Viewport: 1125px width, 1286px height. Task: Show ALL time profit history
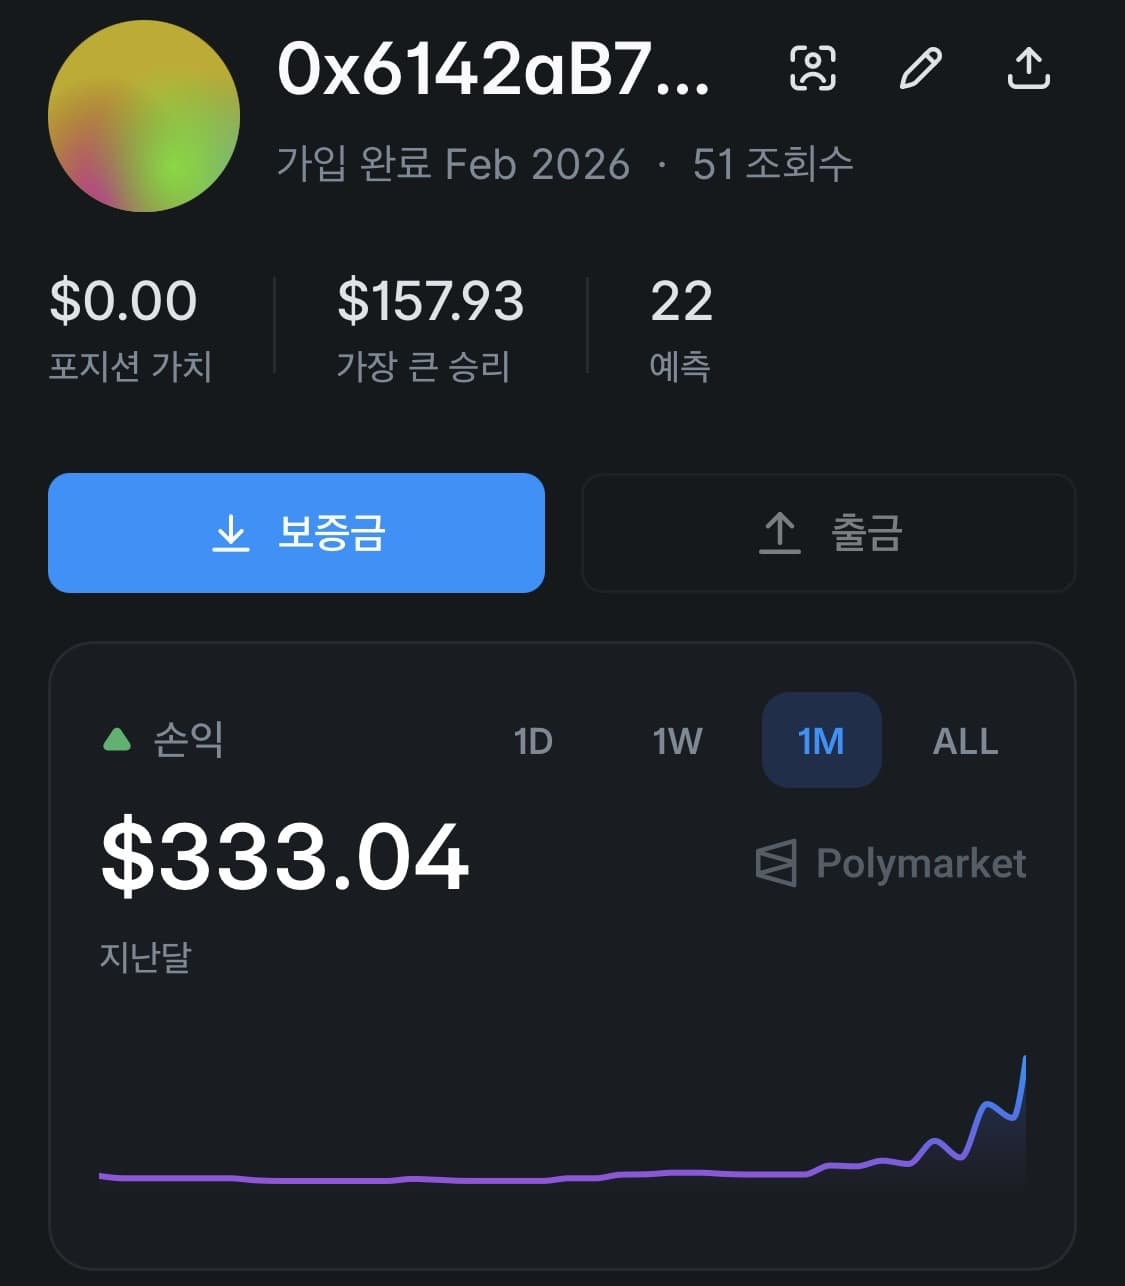point(965,741)
